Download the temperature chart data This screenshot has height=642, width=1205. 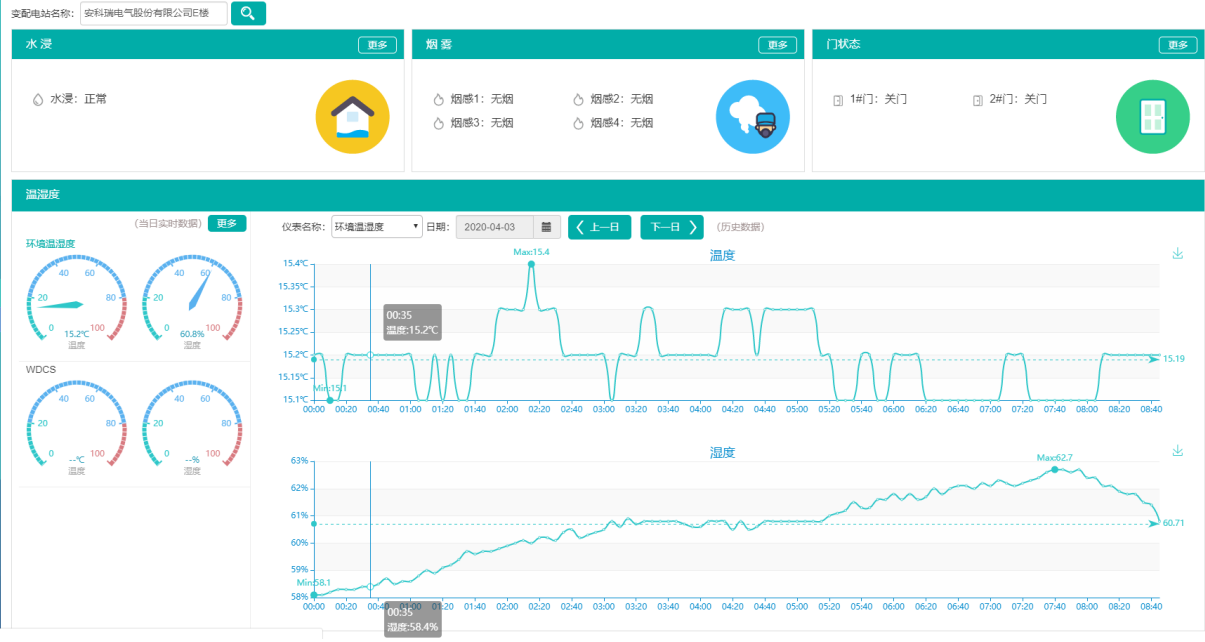coord(1177,254)
